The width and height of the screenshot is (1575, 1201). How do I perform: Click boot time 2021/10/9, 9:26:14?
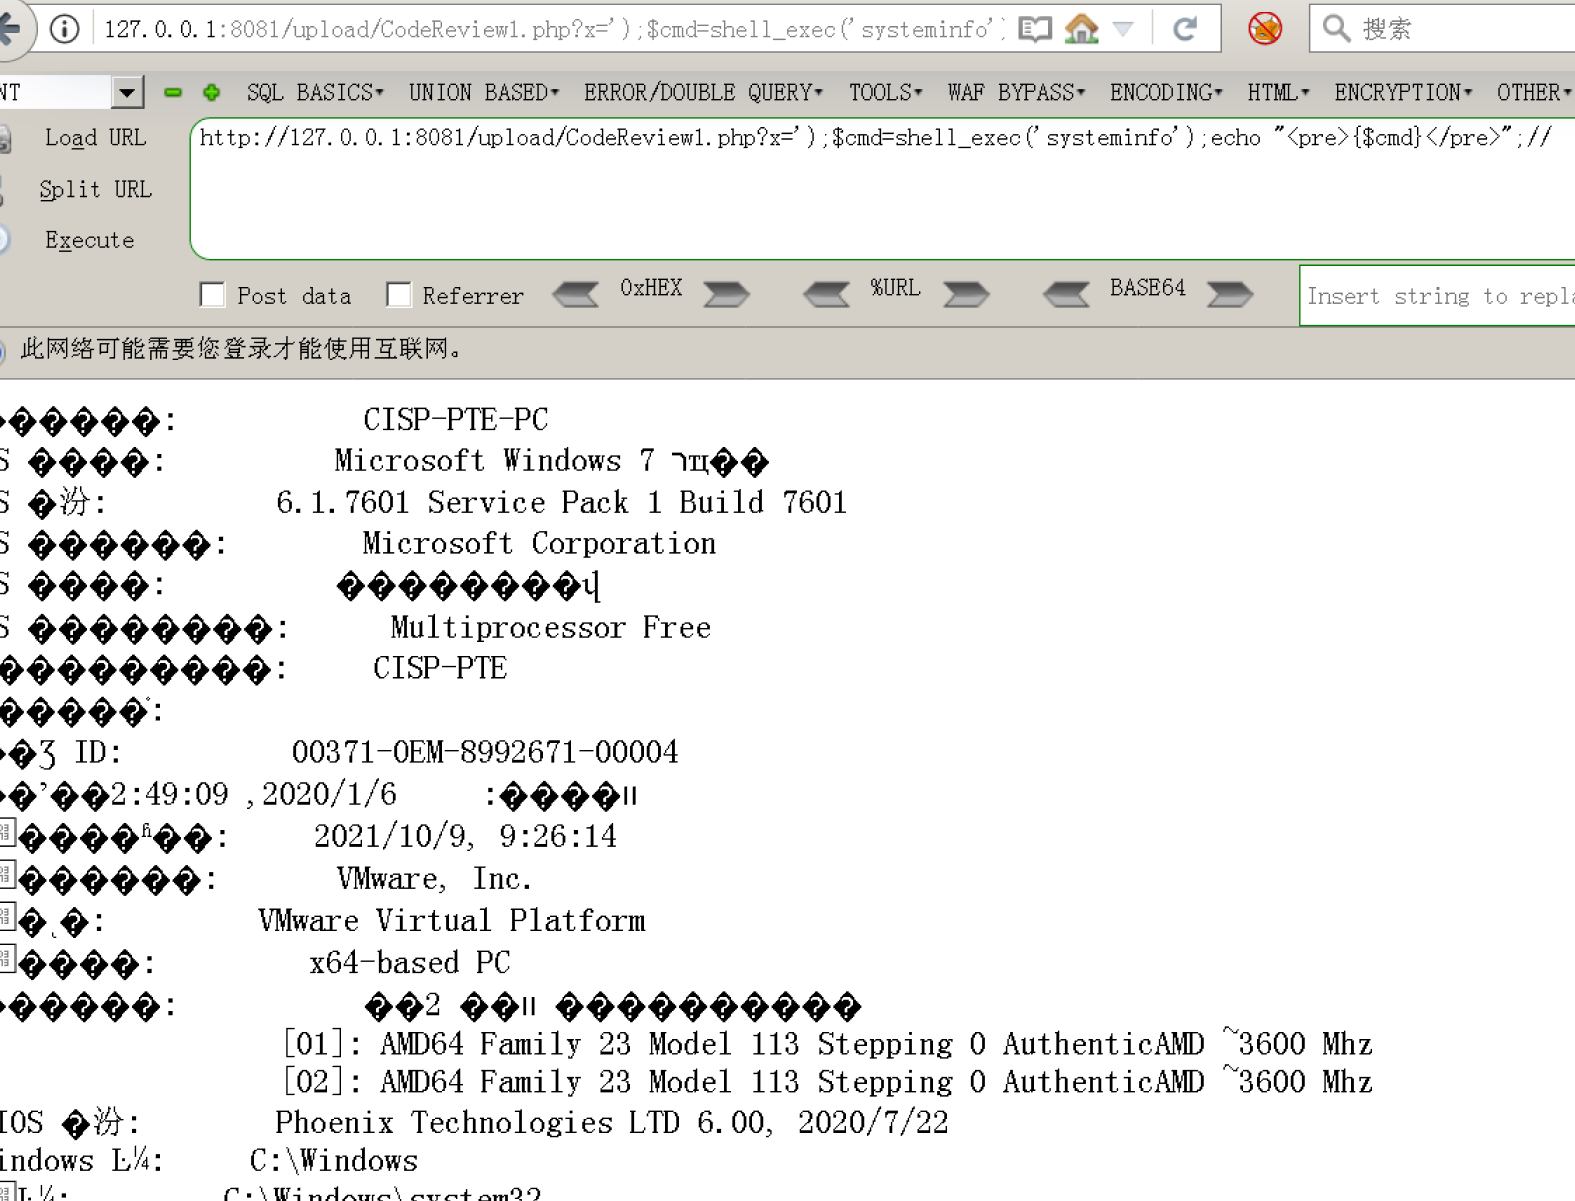point(465,836)
